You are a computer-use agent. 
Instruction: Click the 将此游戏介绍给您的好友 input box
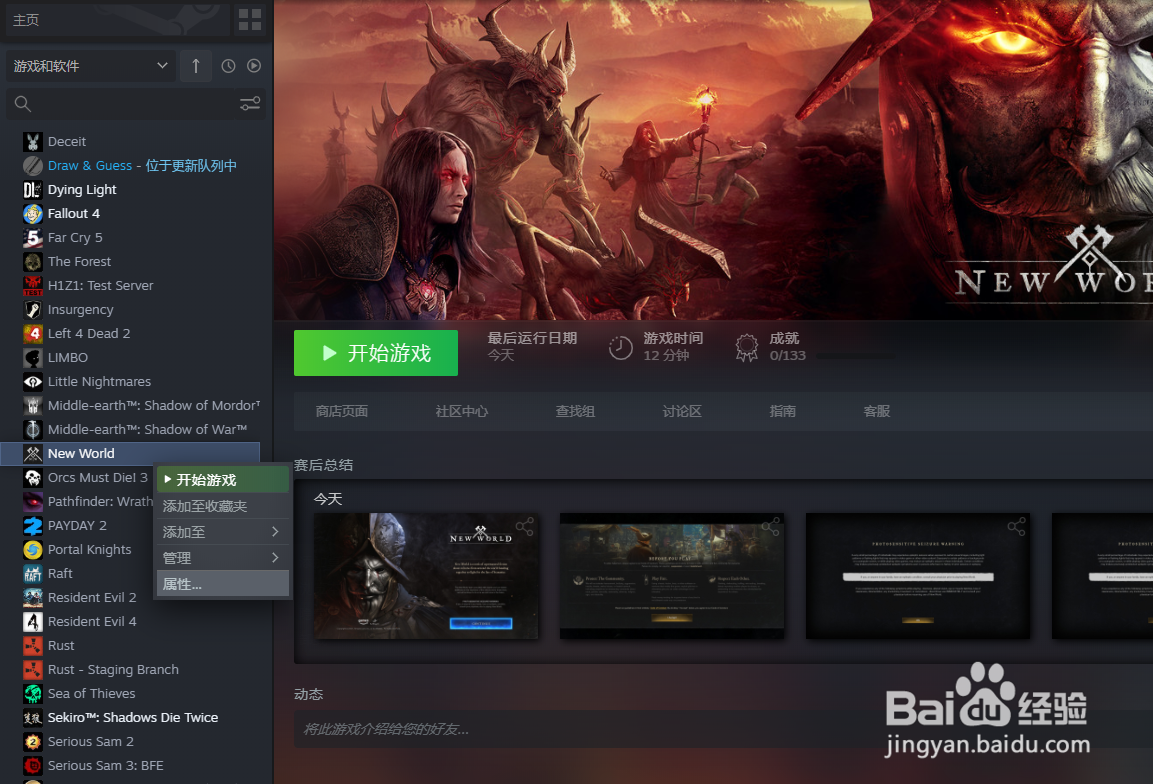(x=724, y=730)
